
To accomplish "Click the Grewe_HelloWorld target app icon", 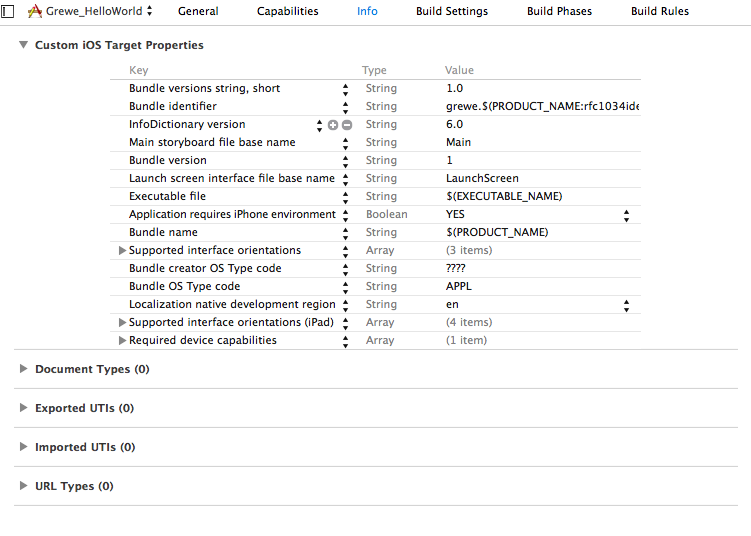I will tap(35, 11).
